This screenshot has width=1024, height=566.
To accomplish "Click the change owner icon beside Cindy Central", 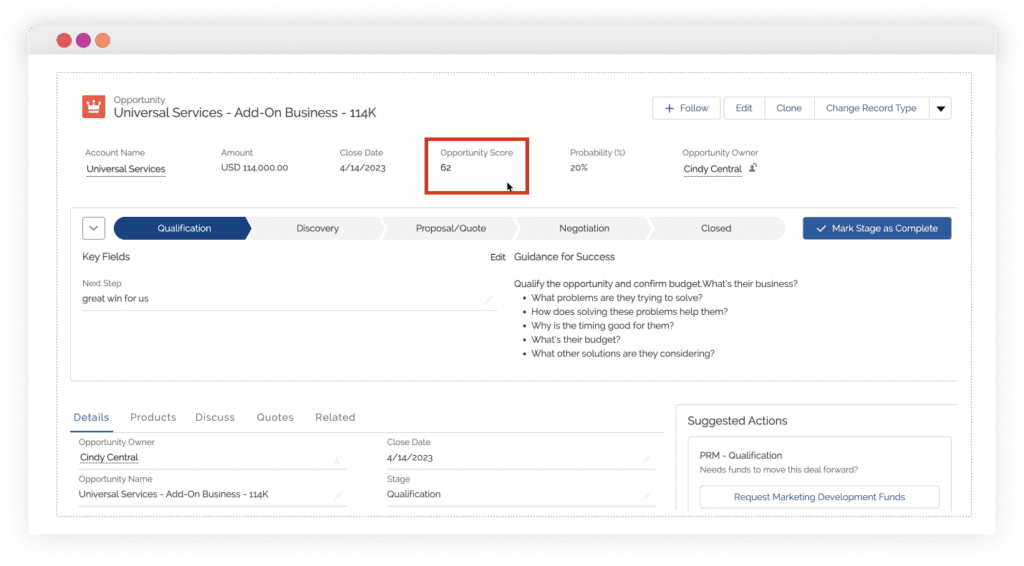I will (753, 168).
